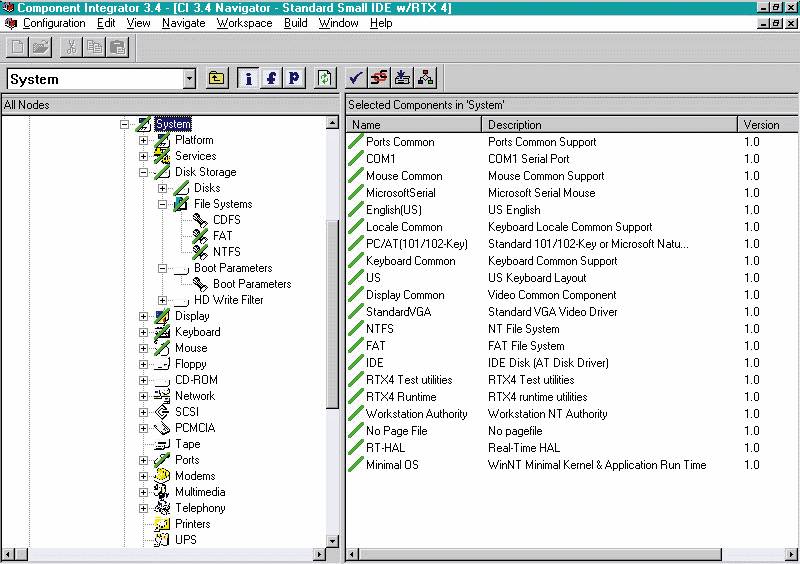Sort list by the Description column header
The image size is (800, 564).
click(x=610, y=125)
